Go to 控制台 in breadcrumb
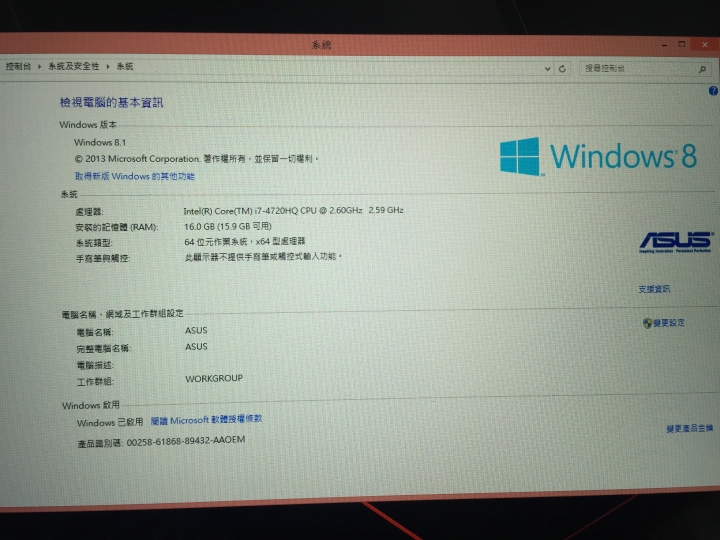The image size is (720, 540). [18, 66]
